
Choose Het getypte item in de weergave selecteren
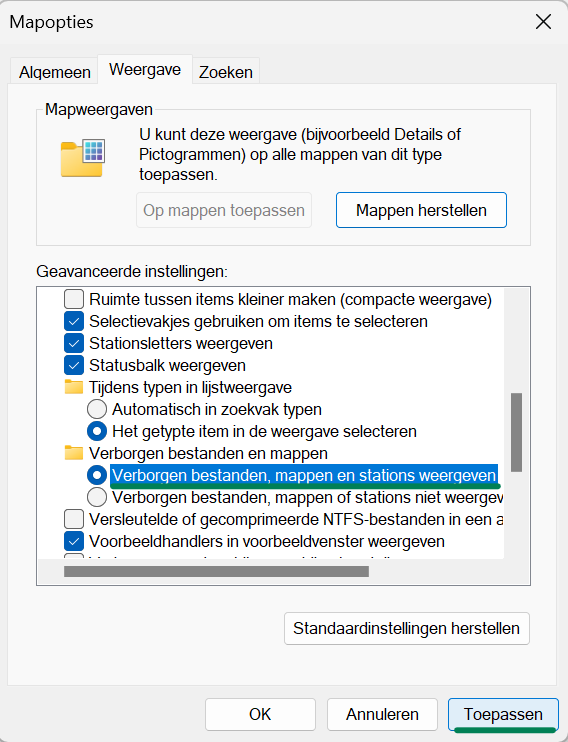point(97,431)
